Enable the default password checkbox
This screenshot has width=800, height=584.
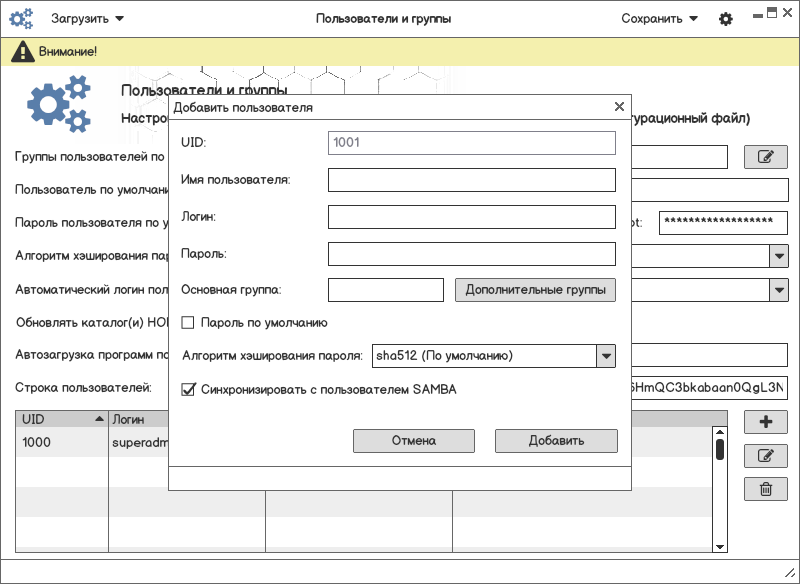tap(188, 323)
